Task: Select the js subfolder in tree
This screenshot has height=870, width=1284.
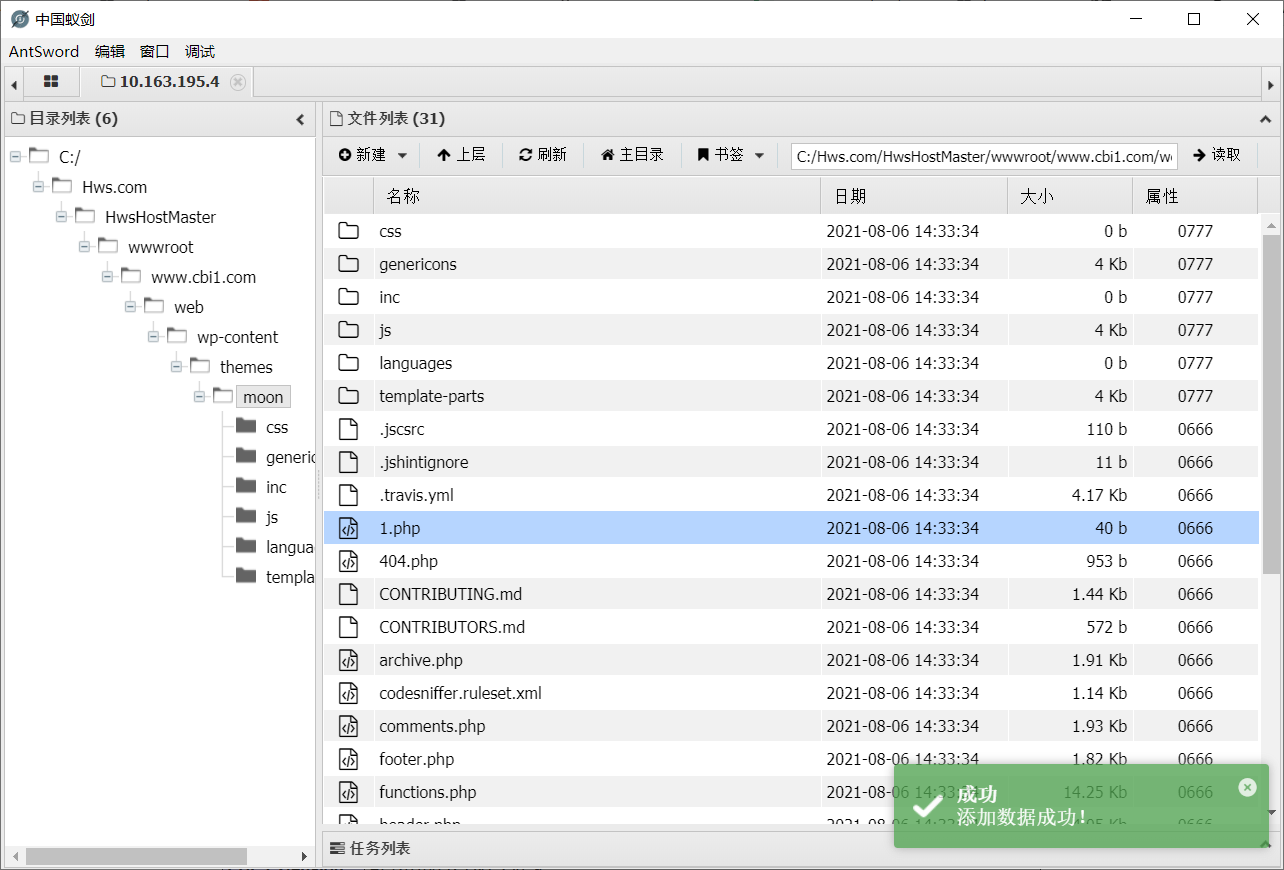Action: click(x=272, y=517)
